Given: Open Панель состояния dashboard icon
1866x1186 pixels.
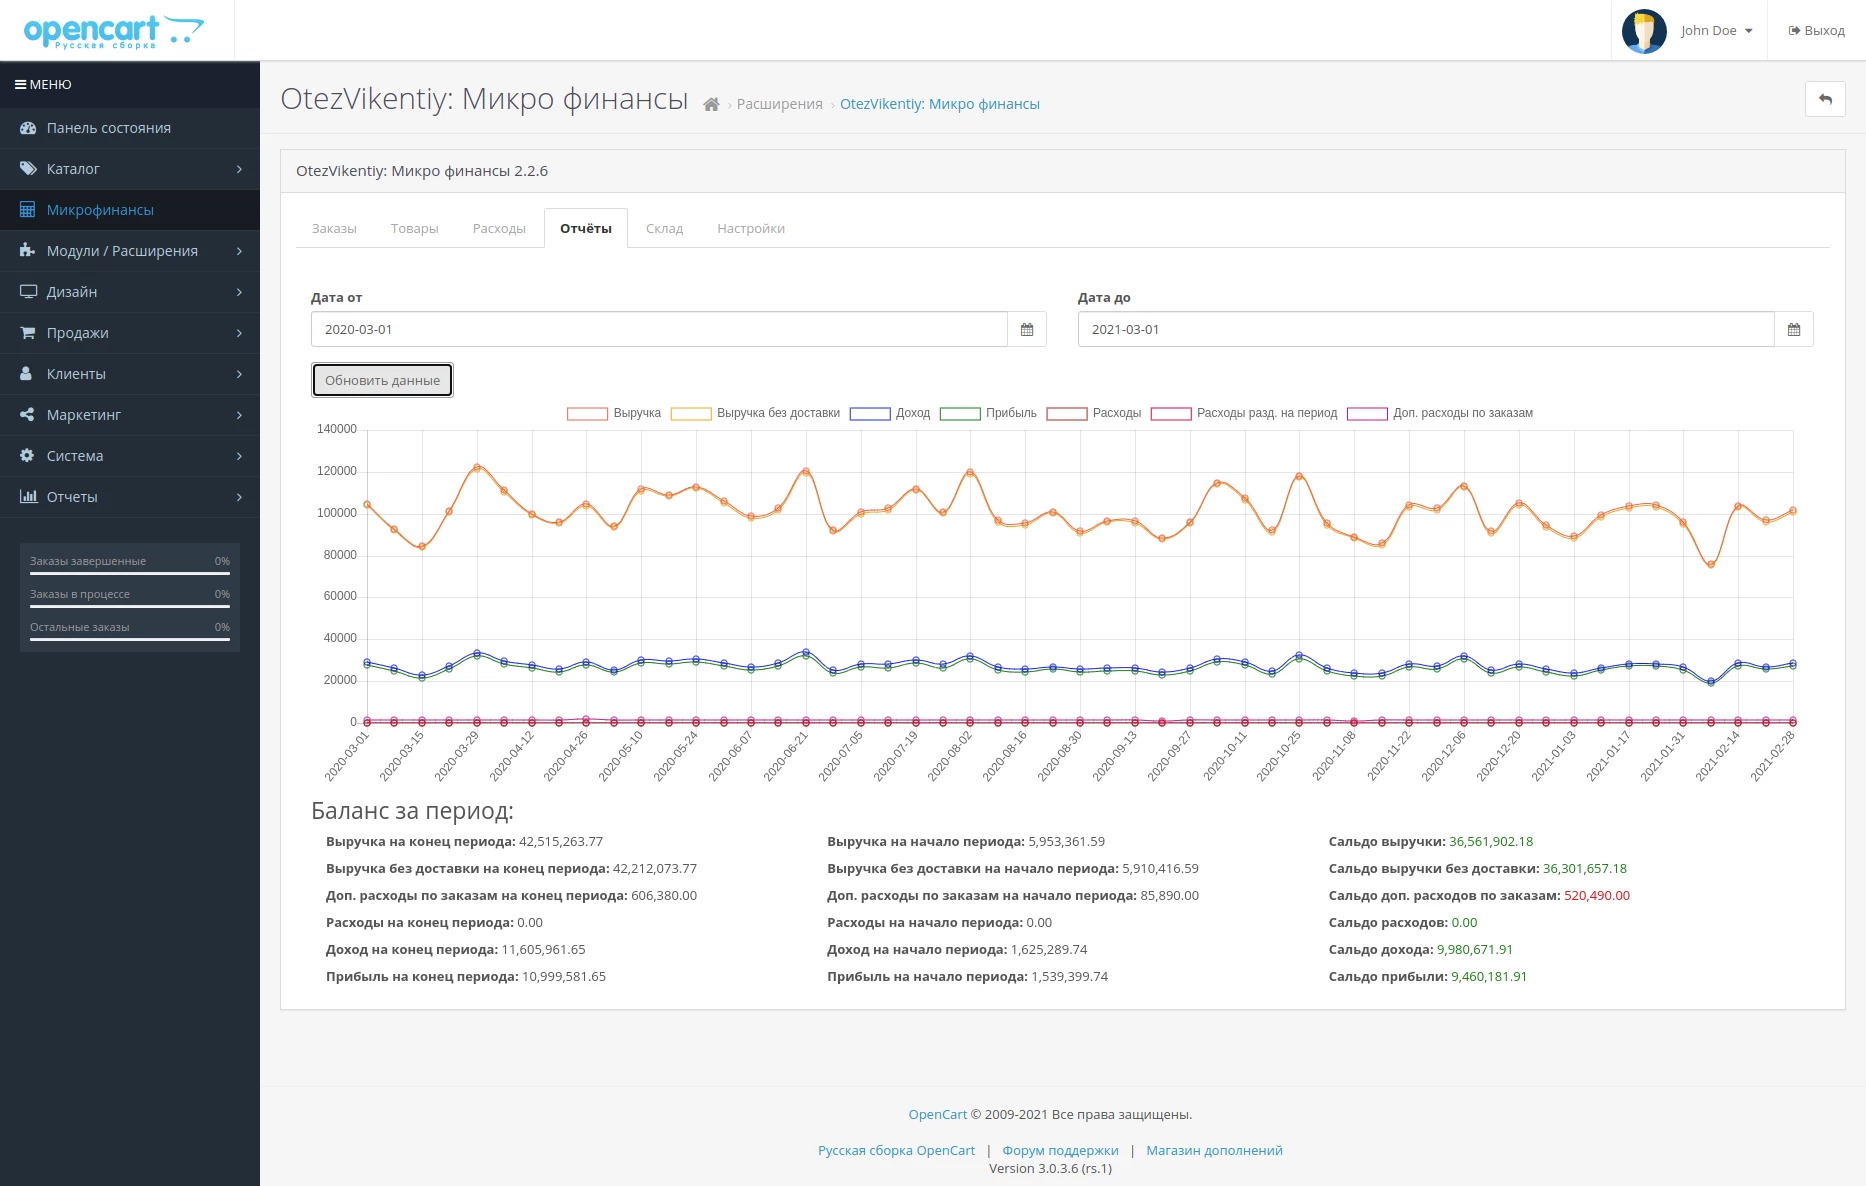Looking at the screenshot, I should [28, 128].
